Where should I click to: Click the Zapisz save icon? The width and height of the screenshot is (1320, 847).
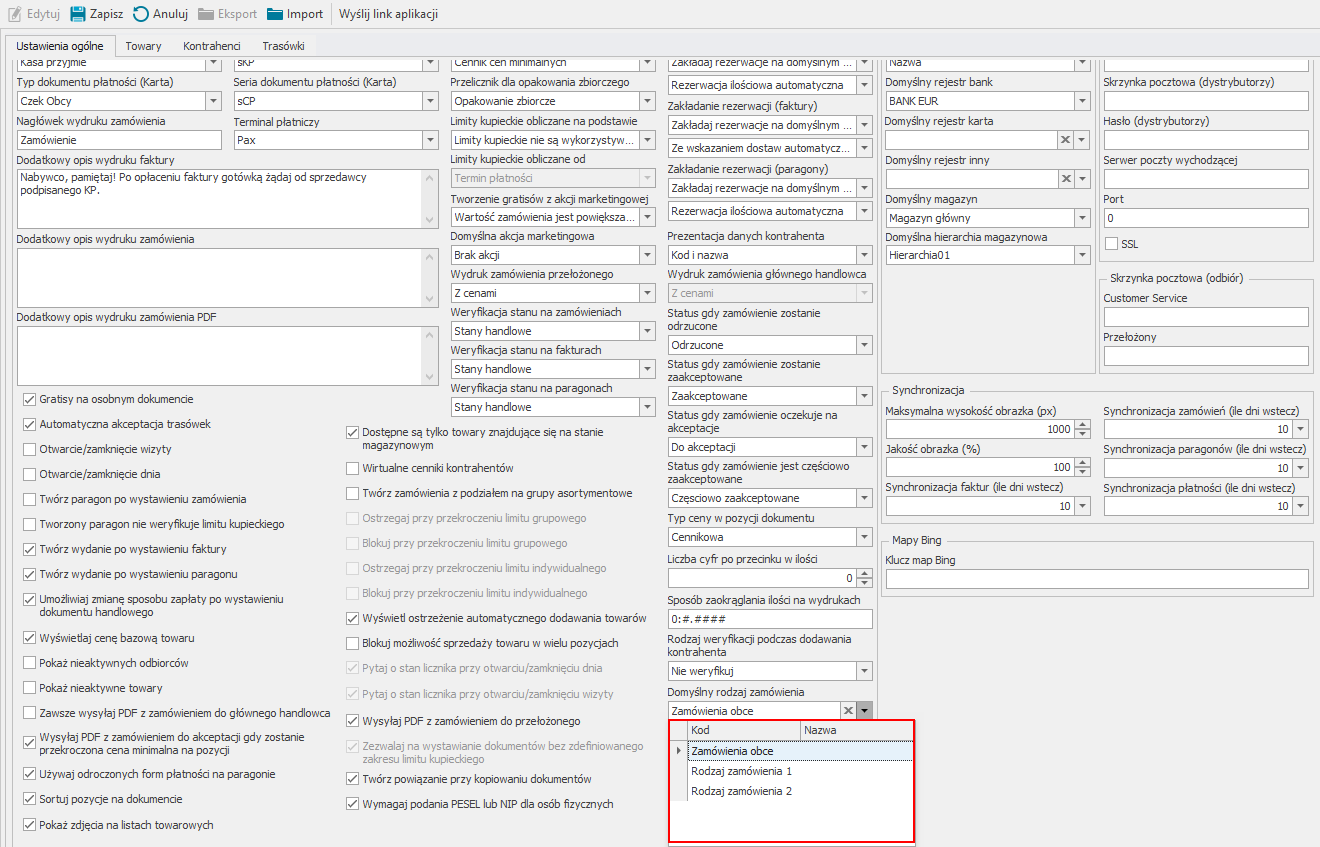coord(78,14)
